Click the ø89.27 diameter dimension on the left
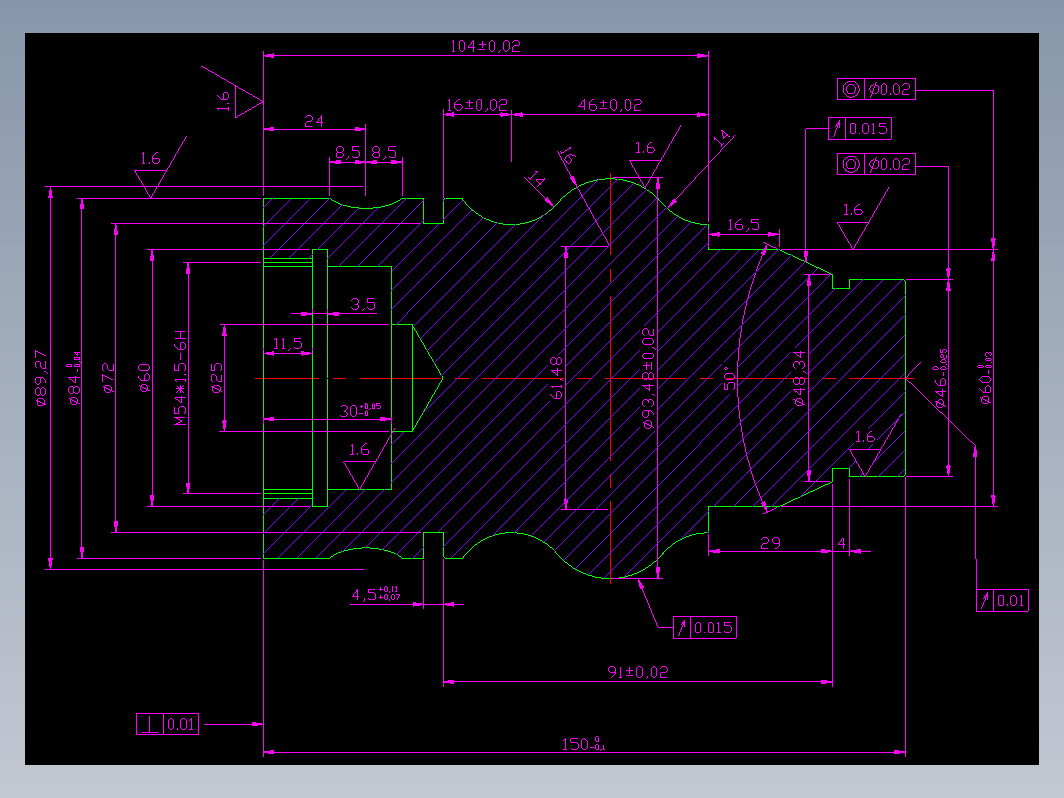Image resolution: width=1064 pixels, height=798 pixels. 41,378
